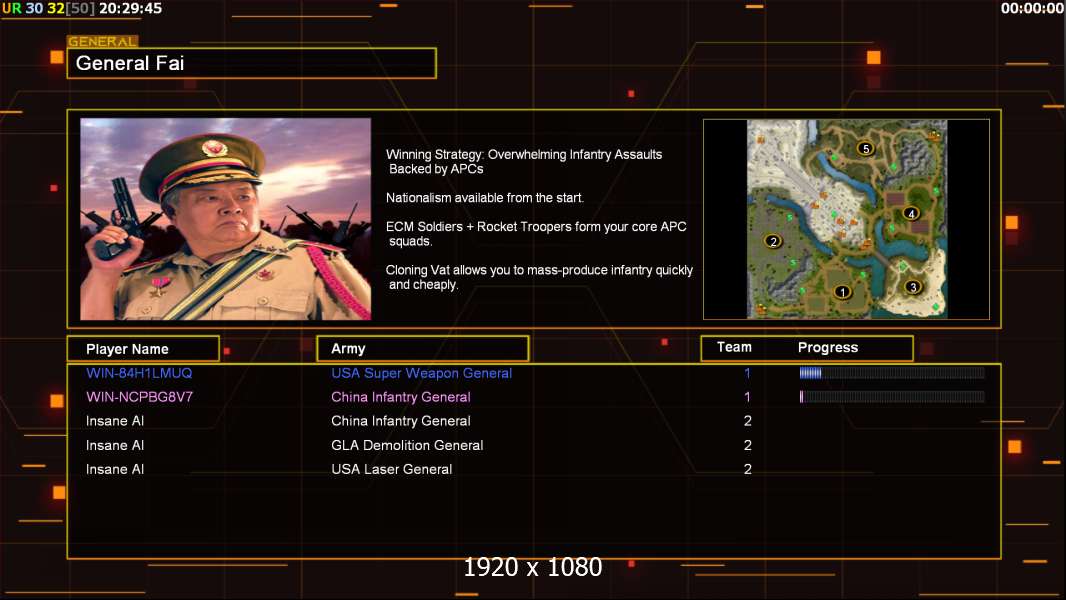This screenshot has height=600, width=1066.
Task: Click start position marker 5 on map
Action: pyautogui.click(x=865, y=148)
